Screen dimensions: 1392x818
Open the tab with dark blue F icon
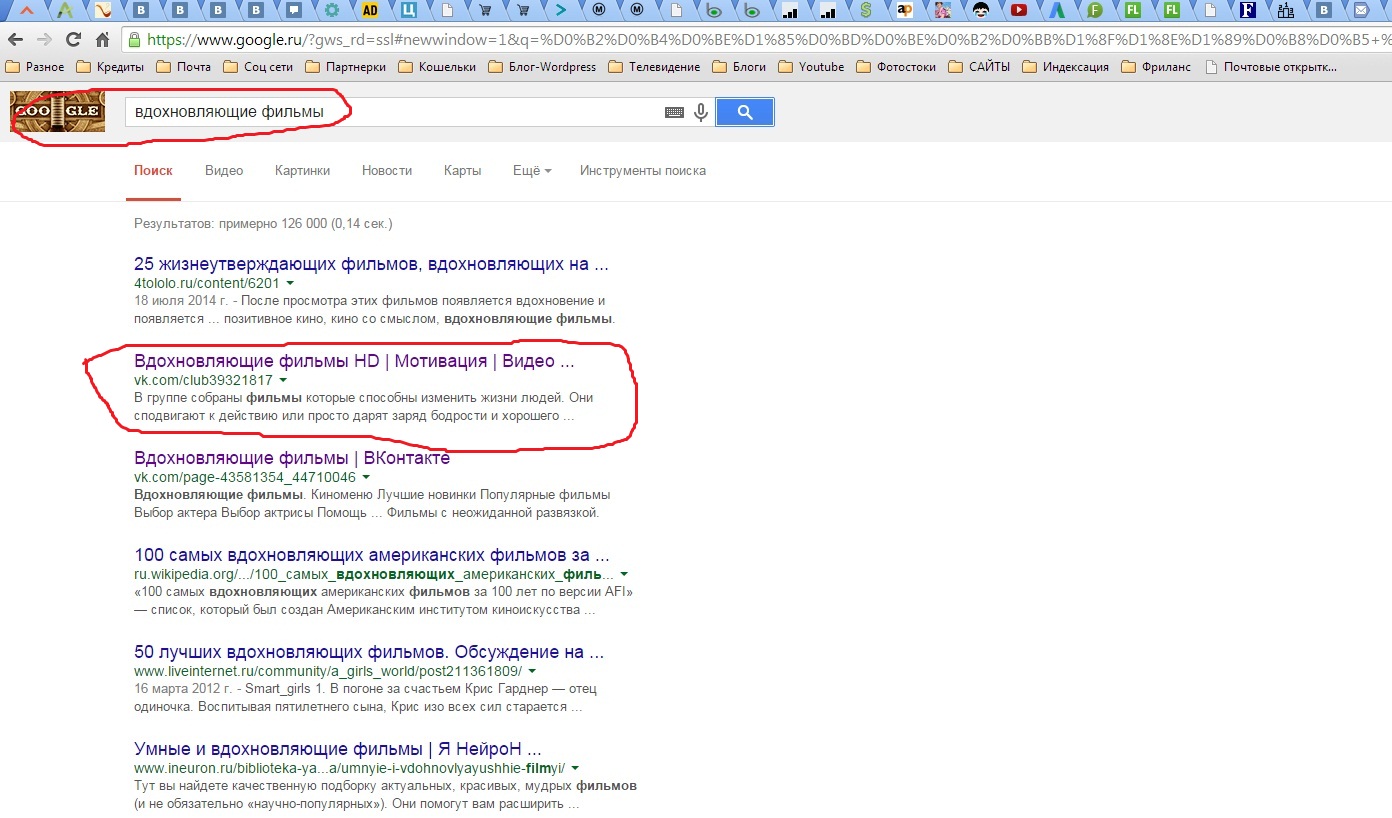coord(1247,11)
